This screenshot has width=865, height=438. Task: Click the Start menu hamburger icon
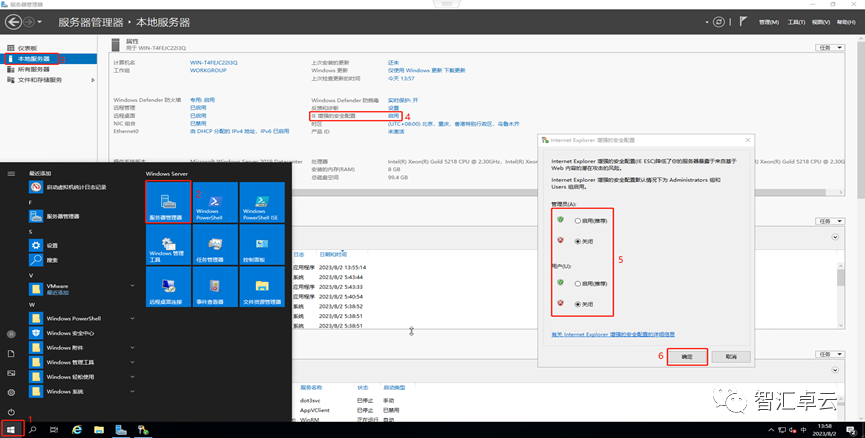11,174
